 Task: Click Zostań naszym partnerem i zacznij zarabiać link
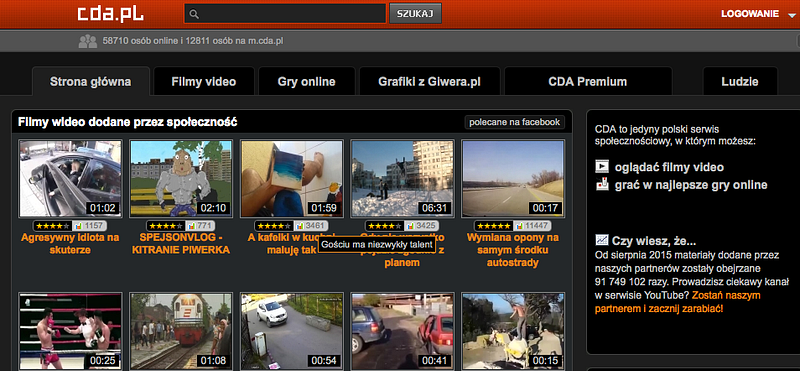678,302
